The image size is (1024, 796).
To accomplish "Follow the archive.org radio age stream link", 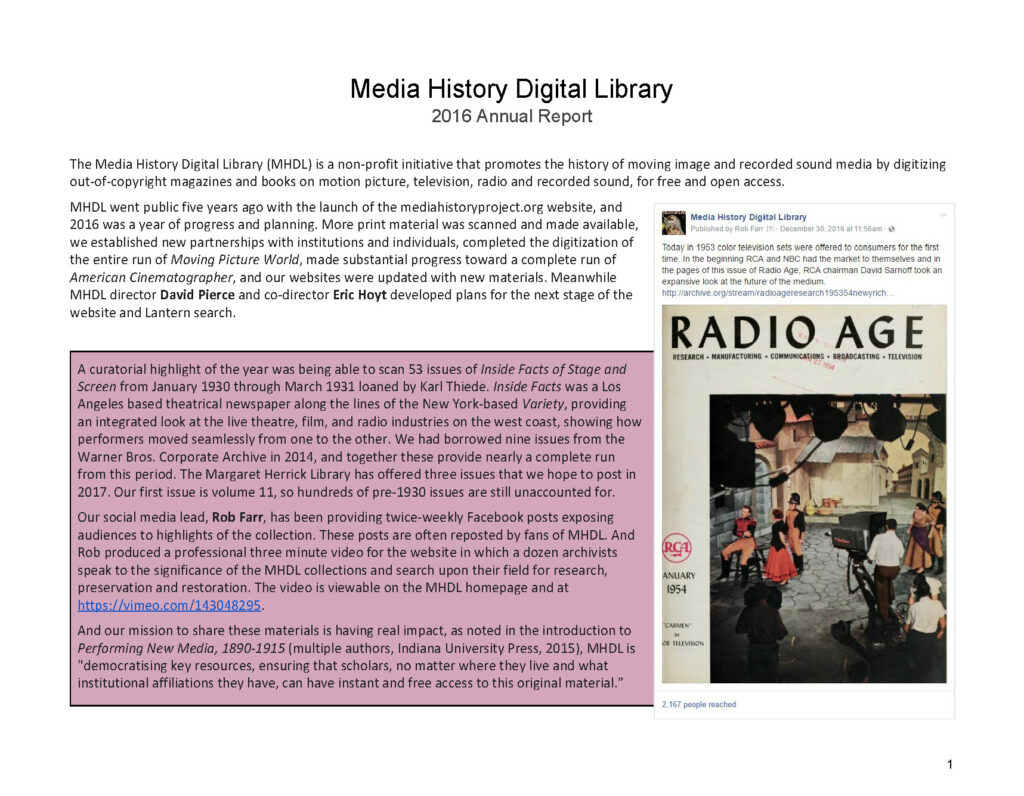I will point(778,293).
